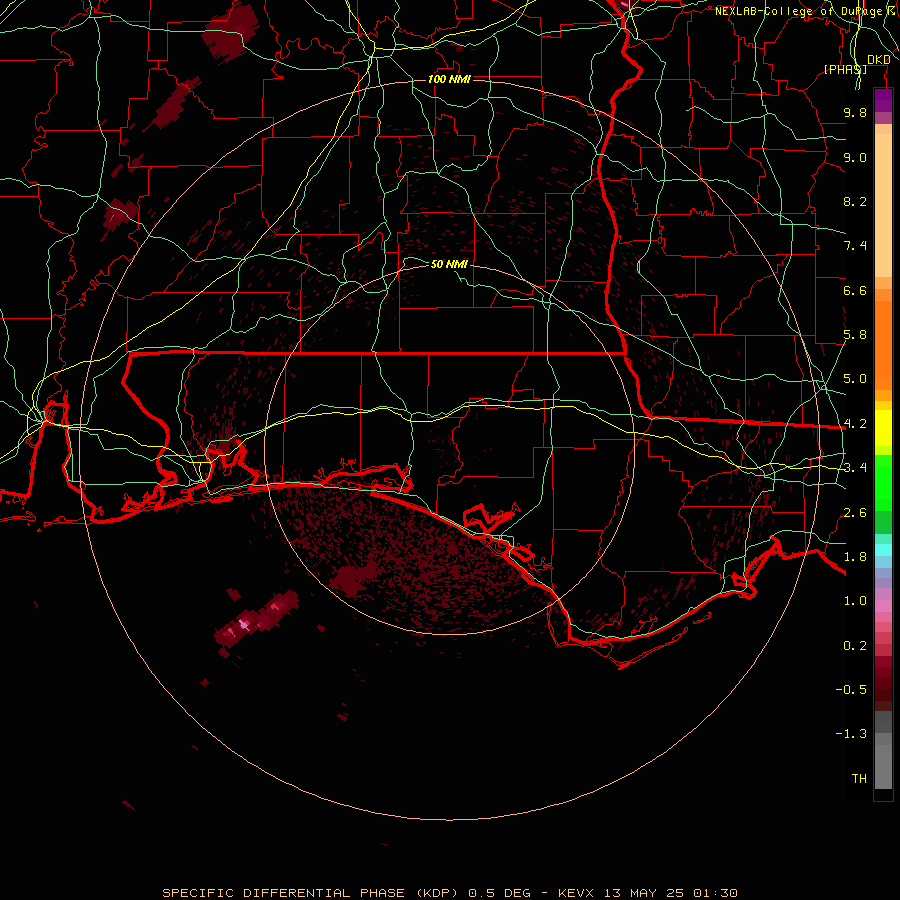Click the 0.2 value on color scale
900x900 pixels.
855,646
